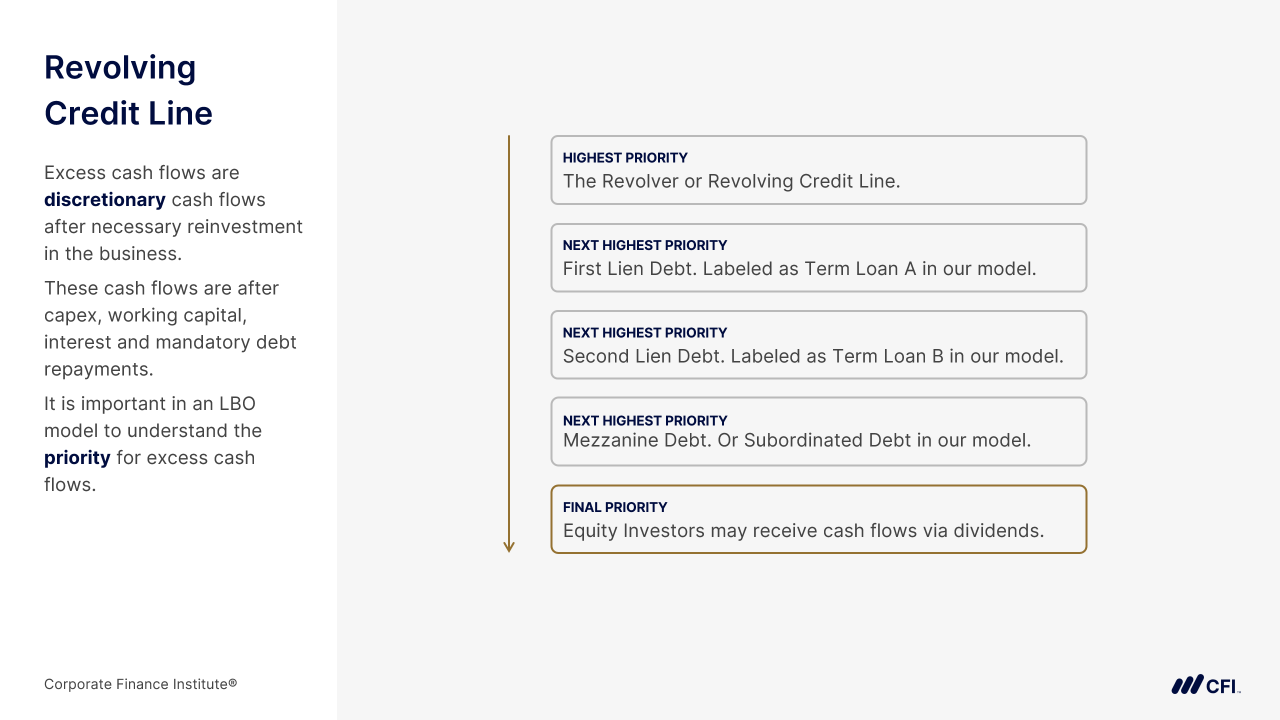Click the FINAL PRIORITY heading label

coord(615,507)
